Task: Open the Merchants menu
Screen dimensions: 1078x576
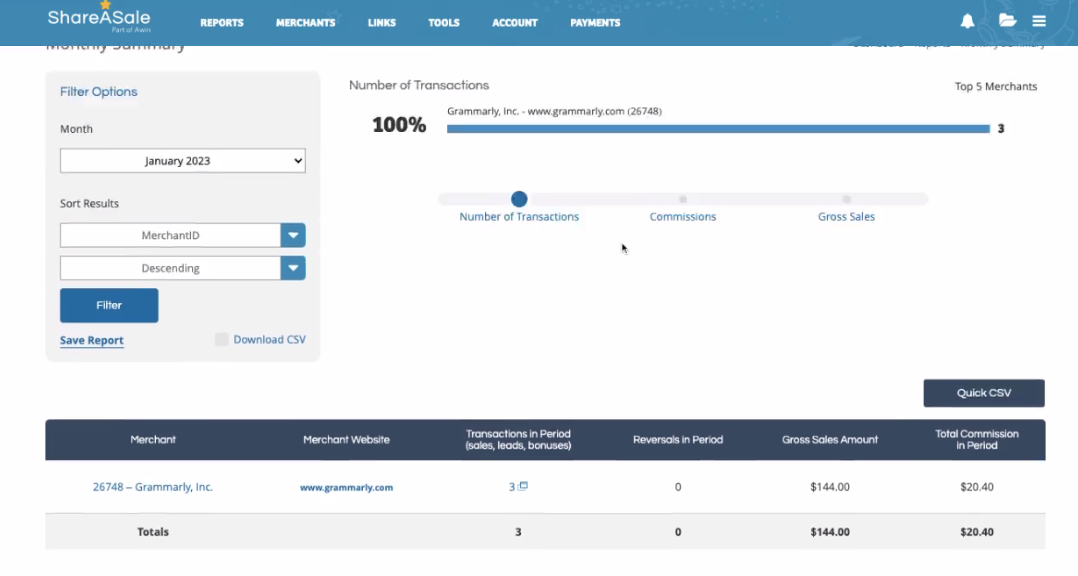Action: pos(305,23)
